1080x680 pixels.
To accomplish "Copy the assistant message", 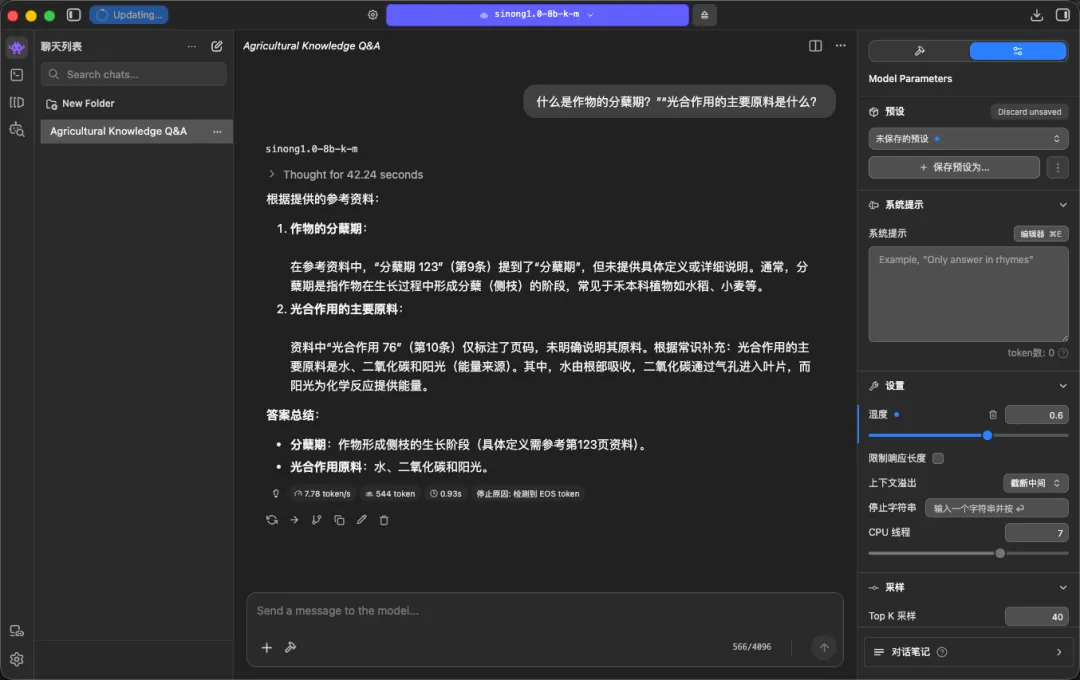I will coord(339,520).
